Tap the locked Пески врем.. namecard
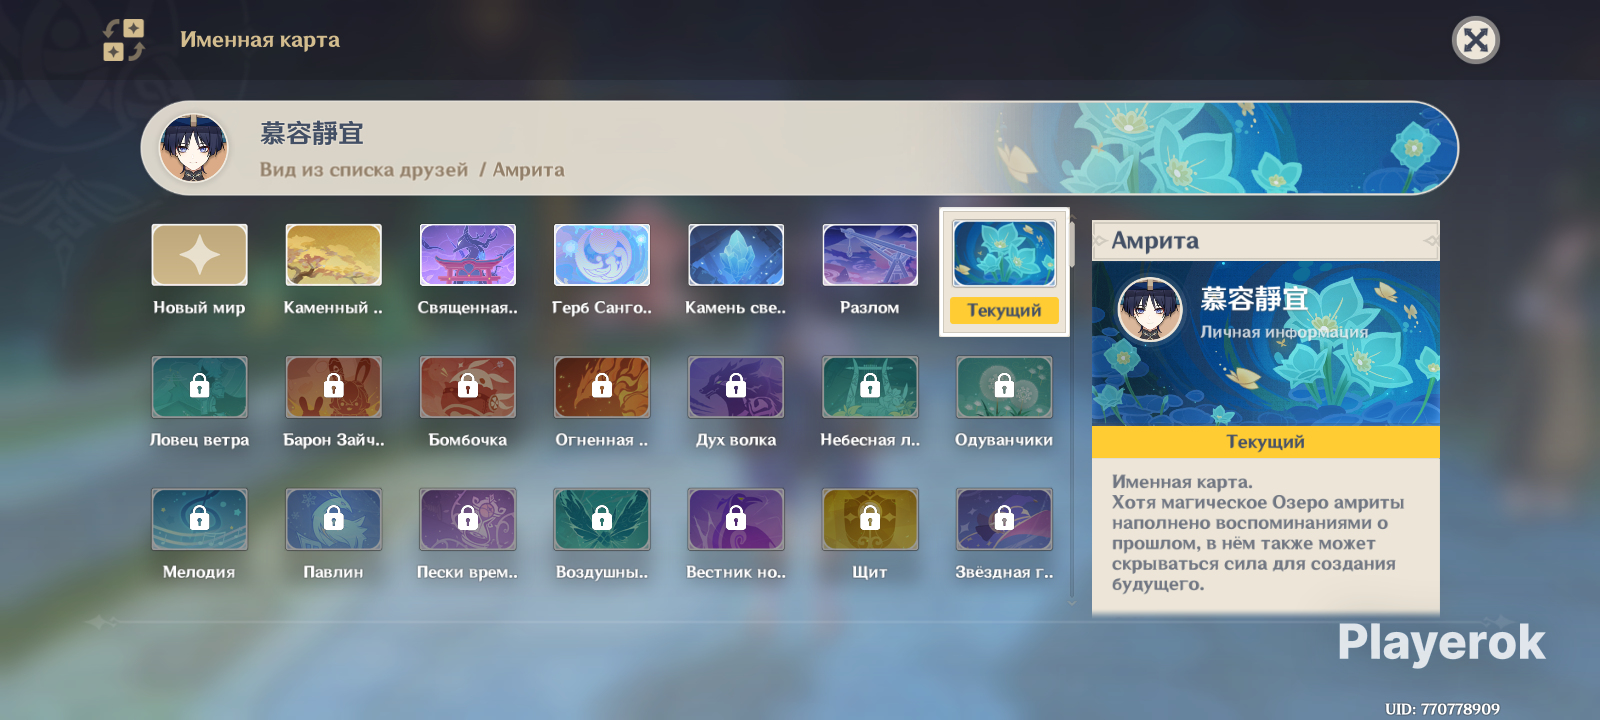 point(467,519)
